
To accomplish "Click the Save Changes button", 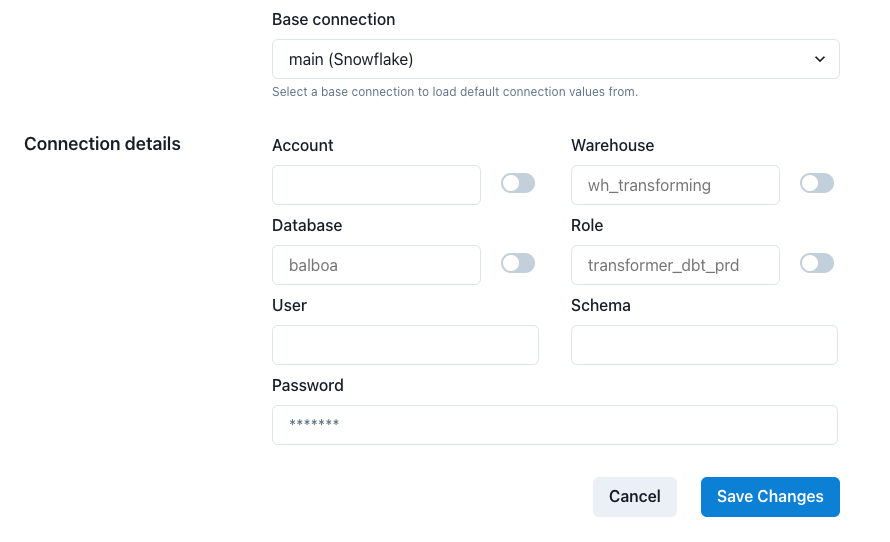I will pyautogui.click(x=770, y=497).
